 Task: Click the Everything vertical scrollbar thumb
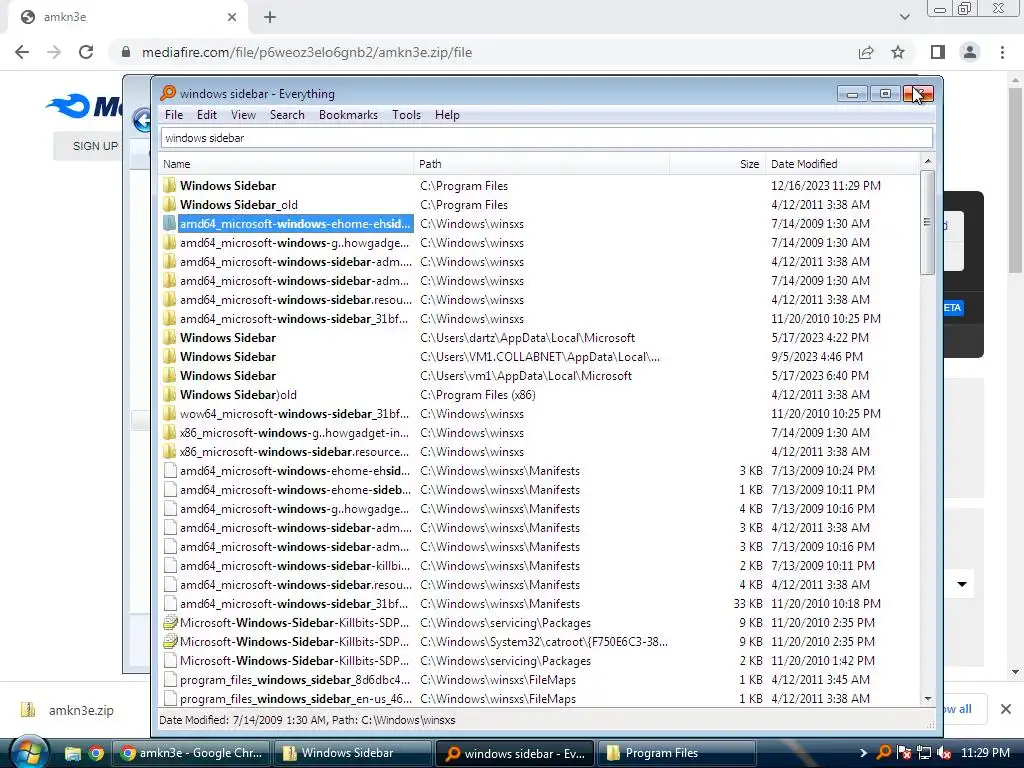[927, 223]
